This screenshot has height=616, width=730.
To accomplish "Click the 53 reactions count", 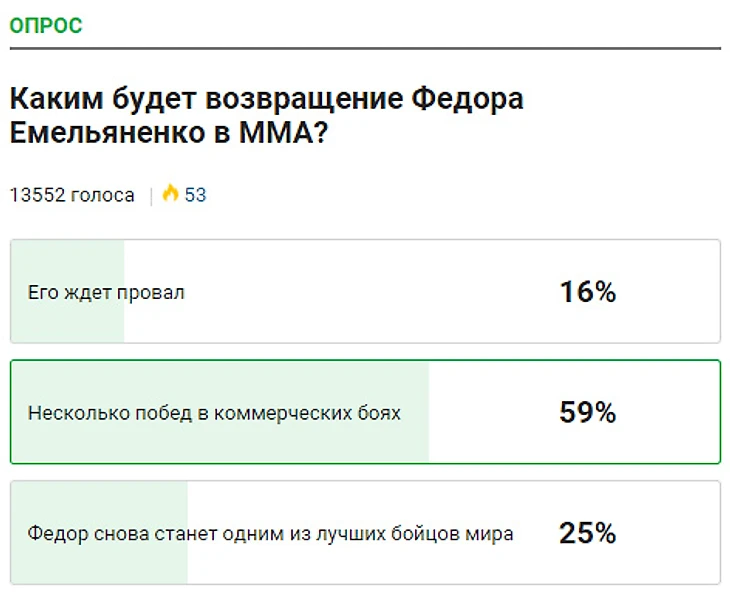I will pyautogui.click(x=195, y=195).
